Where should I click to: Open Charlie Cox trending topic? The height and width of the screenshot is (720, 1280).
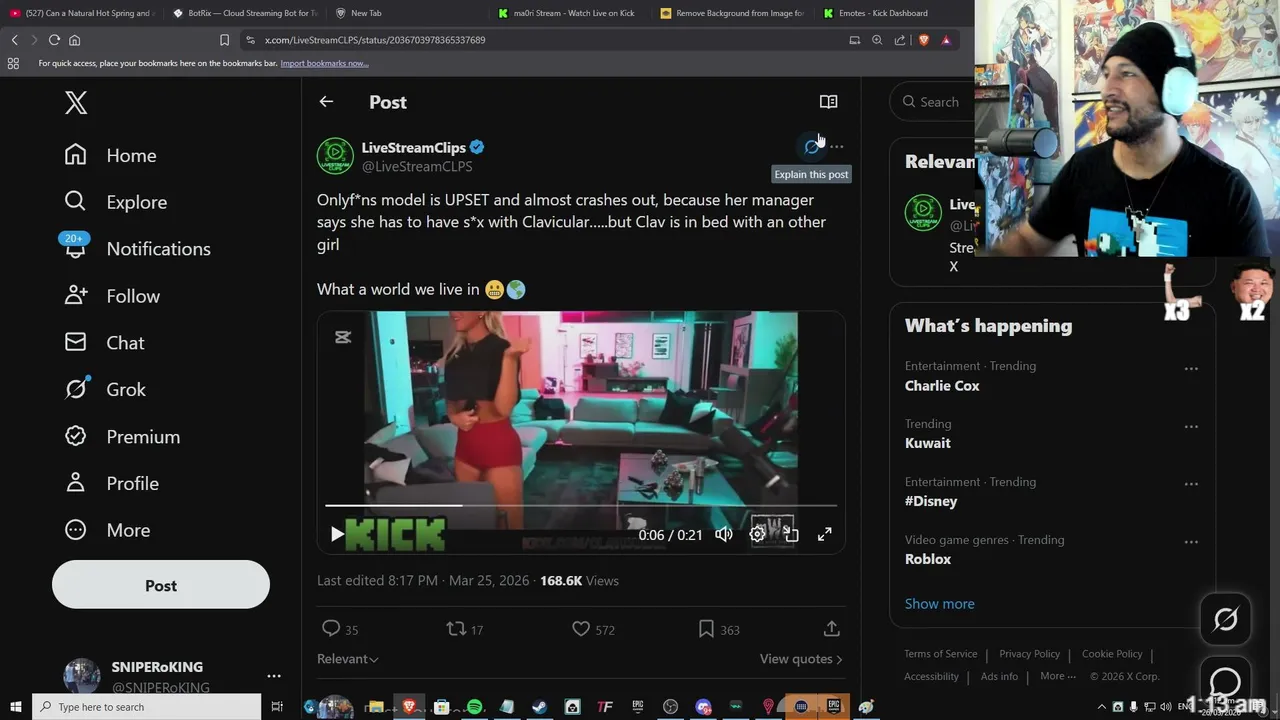(942, 385)
